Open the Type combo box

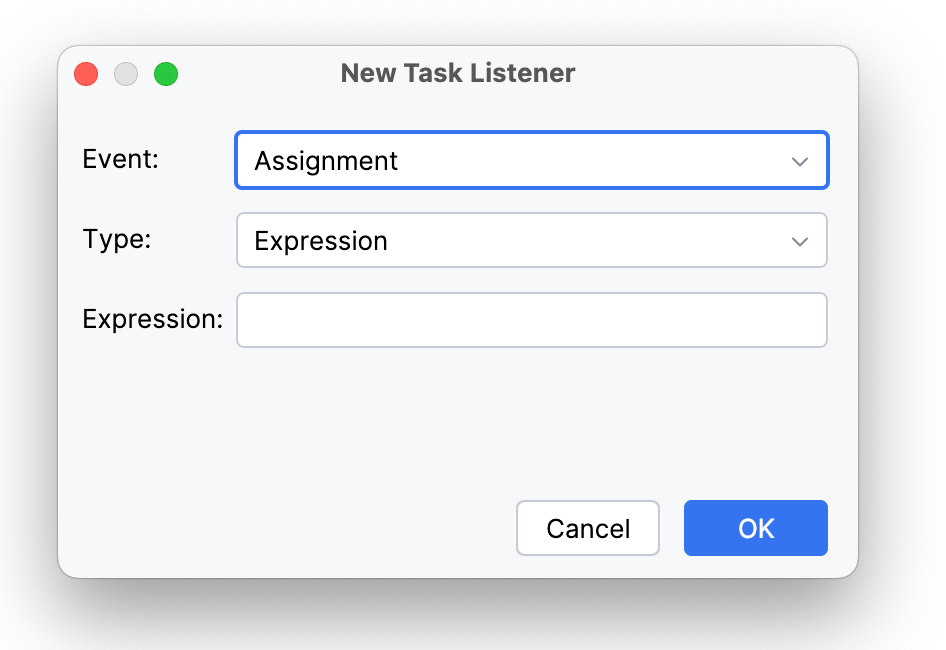click(531, 241)
